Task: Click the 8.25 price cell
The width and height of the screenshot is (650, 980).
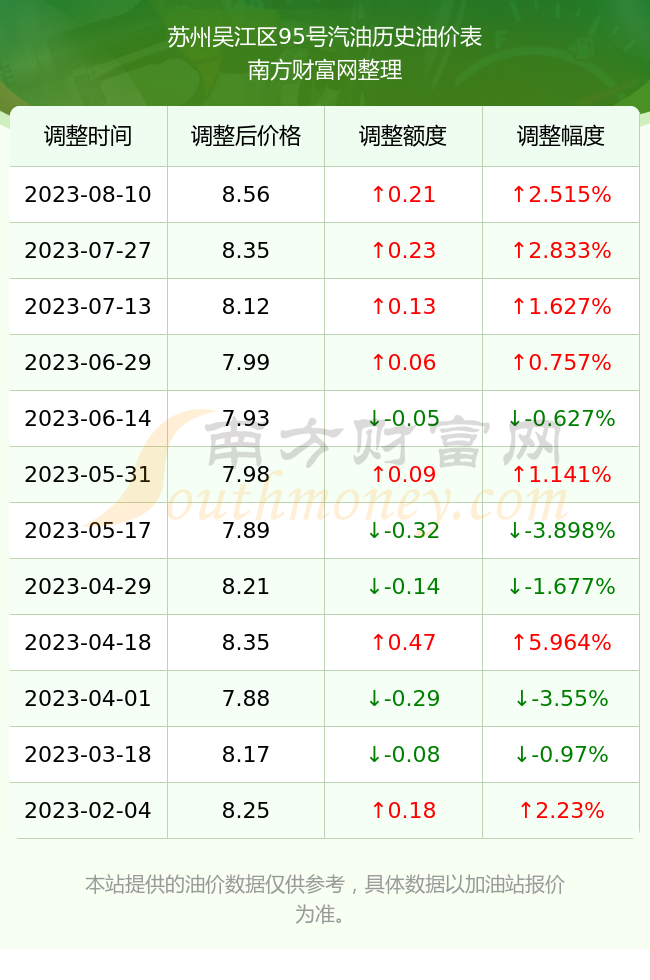Action: [246, 810]
